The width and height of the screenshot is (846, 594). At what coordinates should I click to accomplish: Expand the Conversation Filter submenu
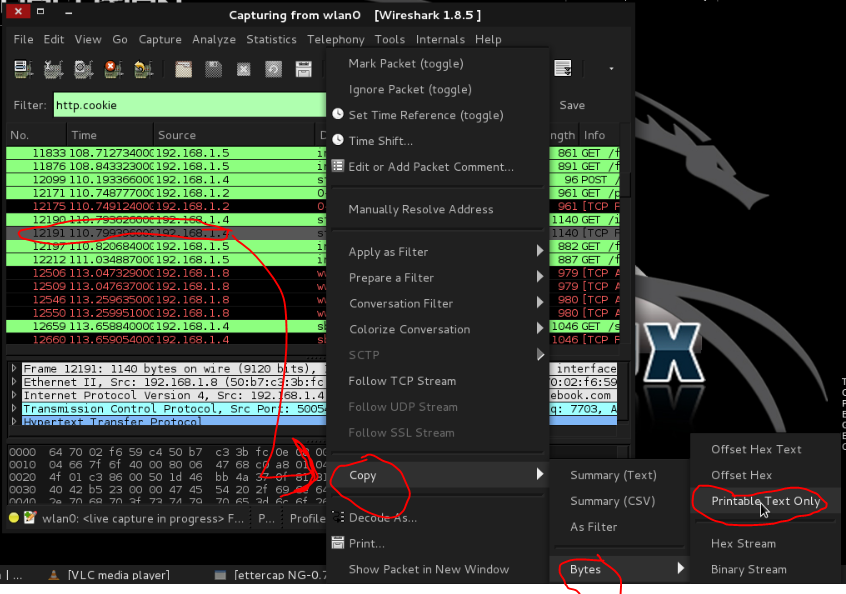tap(438, 303)
